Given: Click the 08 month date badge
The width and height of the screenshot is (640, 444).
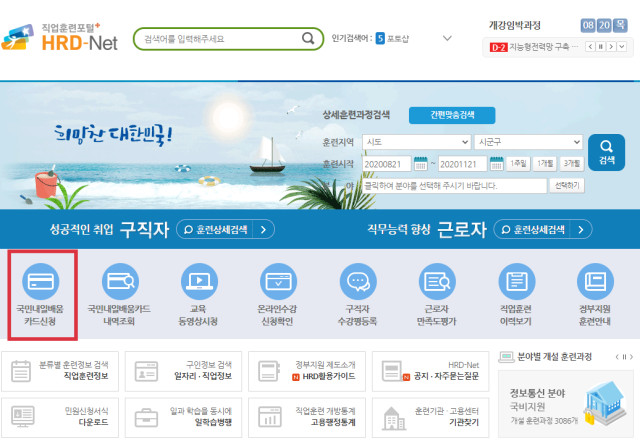Looking at the screenshot, I should 588,25.
